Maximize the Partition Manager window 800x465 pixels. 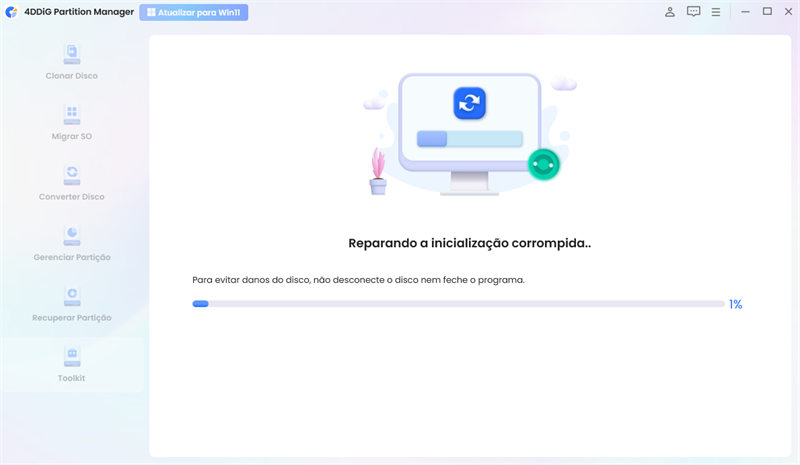click(x=767, y=11)
